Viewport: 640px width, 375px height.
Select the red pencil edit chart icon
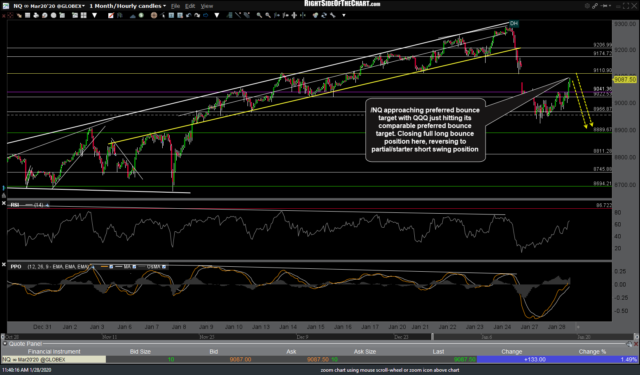(111, 15)
